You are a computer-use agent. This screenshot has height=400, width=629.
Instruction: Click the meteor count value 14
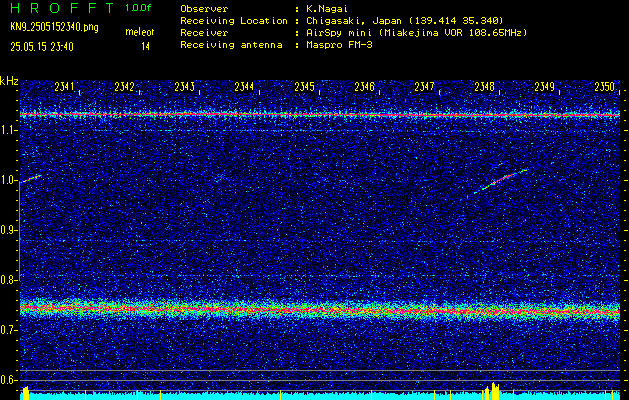pyautogui.click(x=145, y=47)
